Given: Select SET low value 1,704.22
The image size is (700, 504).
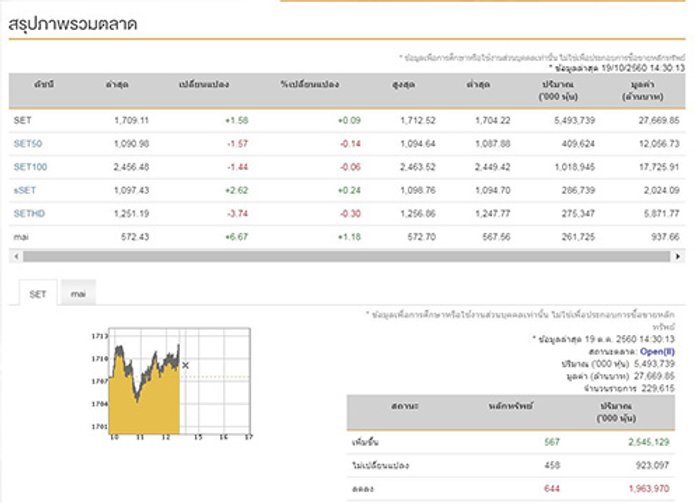Looking at the screenshot, I should click(492, 121).
